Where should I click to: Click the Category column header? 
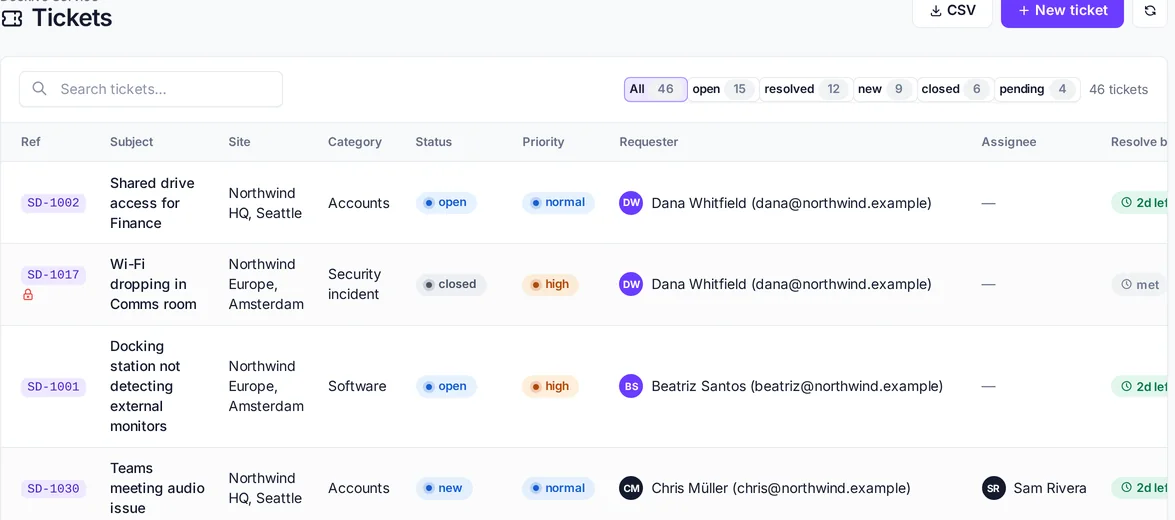coord(354,142)
